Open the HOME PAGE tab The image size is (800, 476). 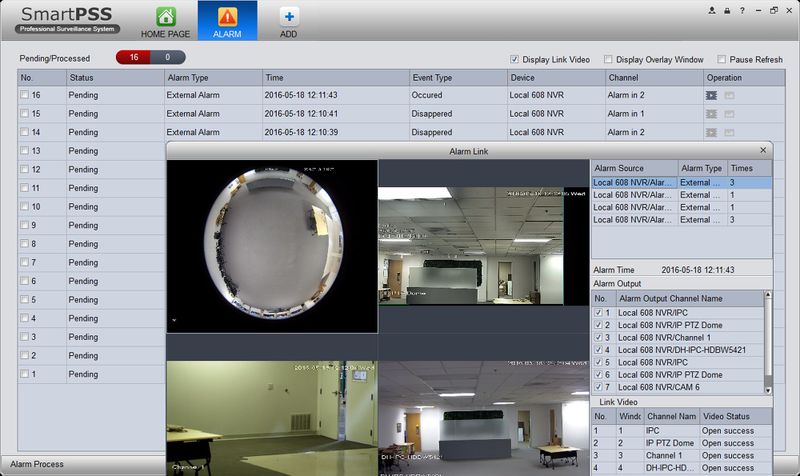tap(165, 21)
